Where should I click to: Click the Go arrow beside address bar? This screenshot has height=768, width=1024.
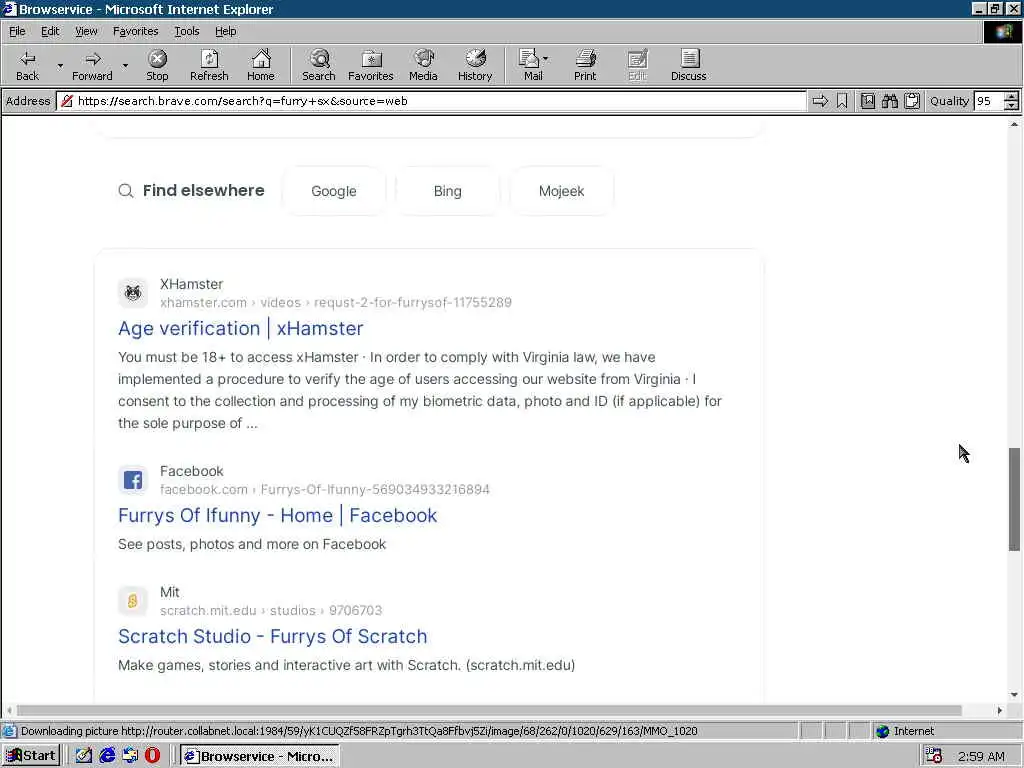point(820,101)
